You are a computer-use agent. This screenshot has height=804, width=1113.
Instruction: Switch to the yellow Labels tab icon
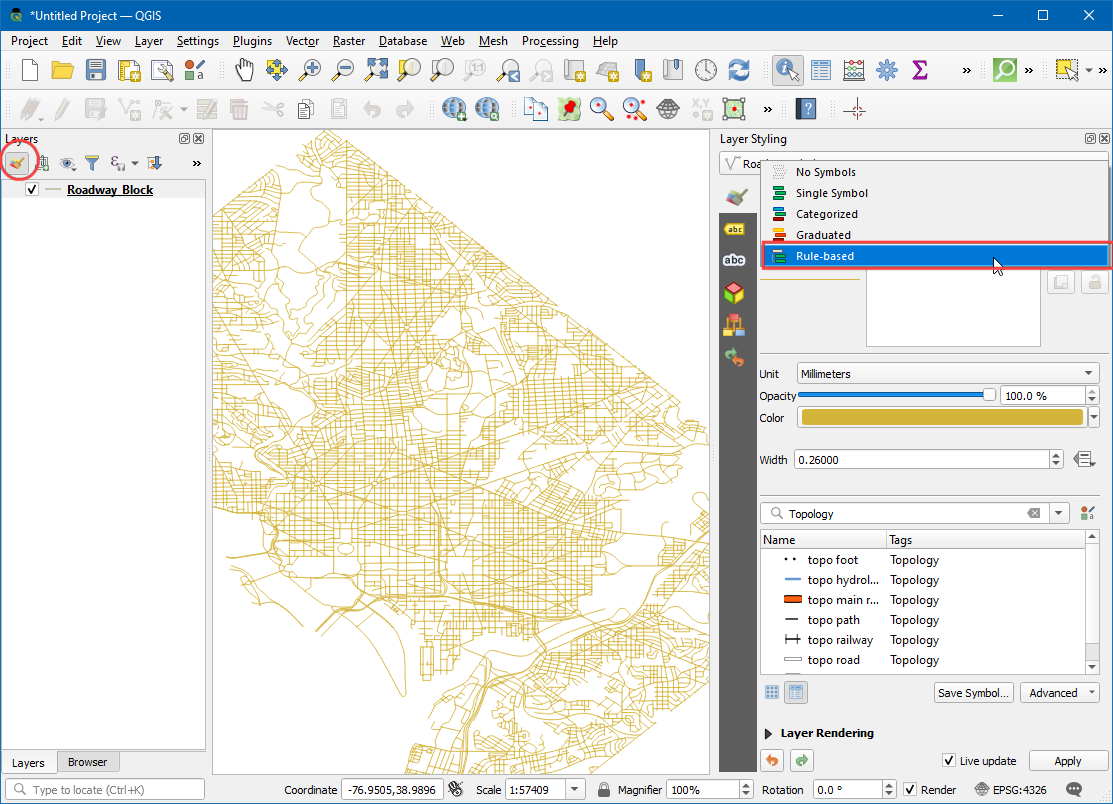point(734,229)
